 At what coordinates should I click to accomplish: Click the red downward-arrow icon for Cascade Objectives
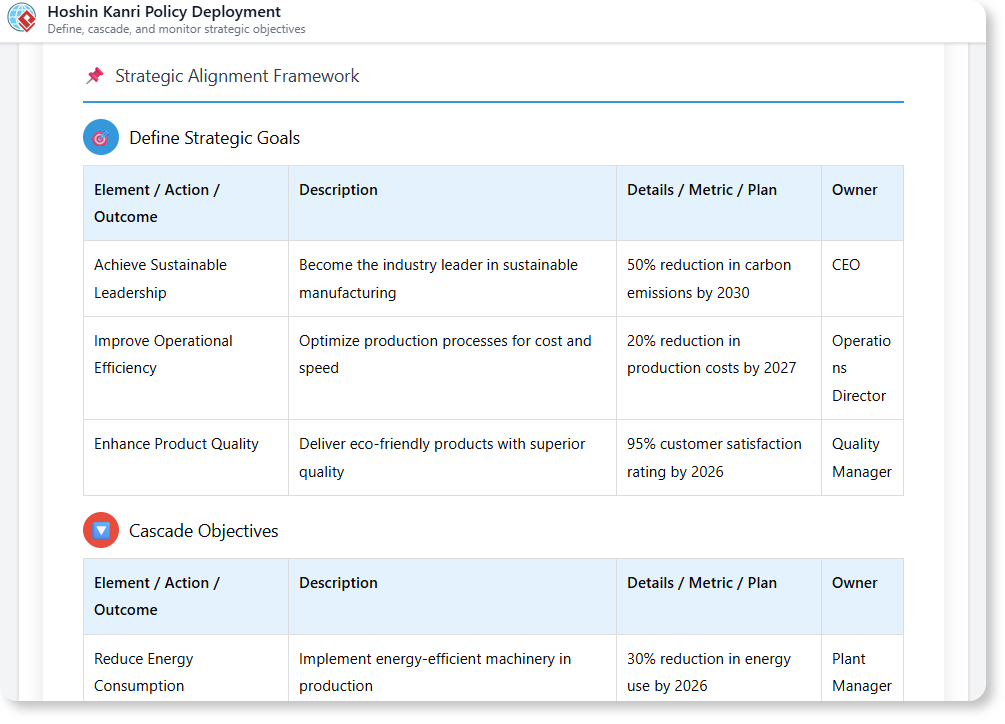point(100,530)
